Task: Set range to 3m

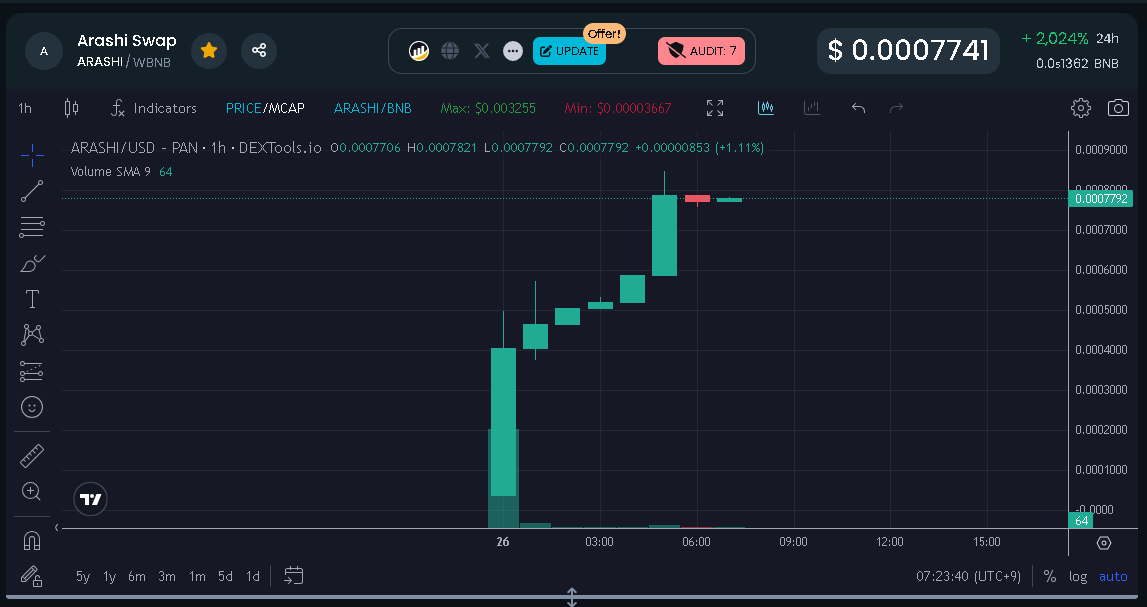Action: point(167,576)
